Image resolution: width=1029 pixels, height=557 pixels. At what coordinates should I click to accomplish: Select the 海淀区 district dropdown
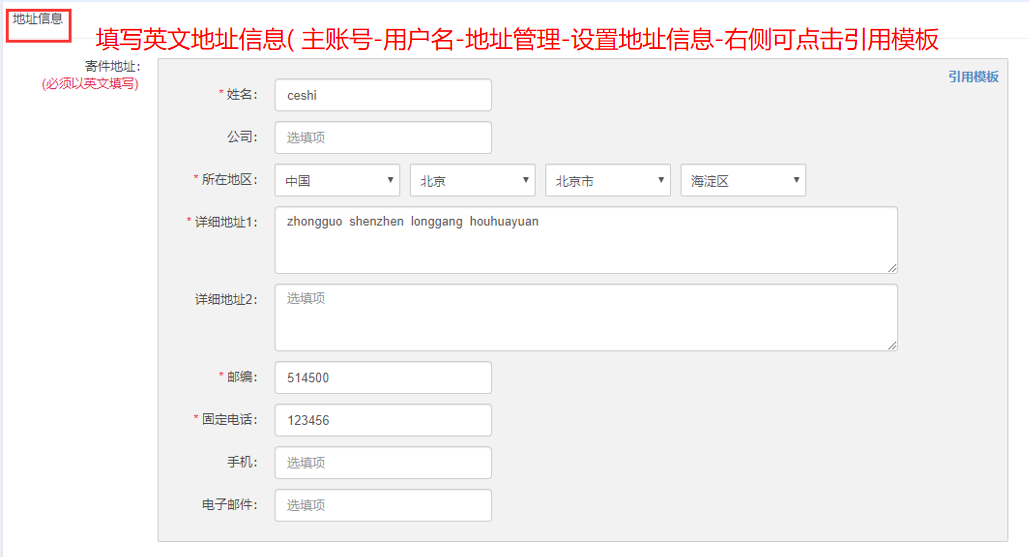click(743, 180)
